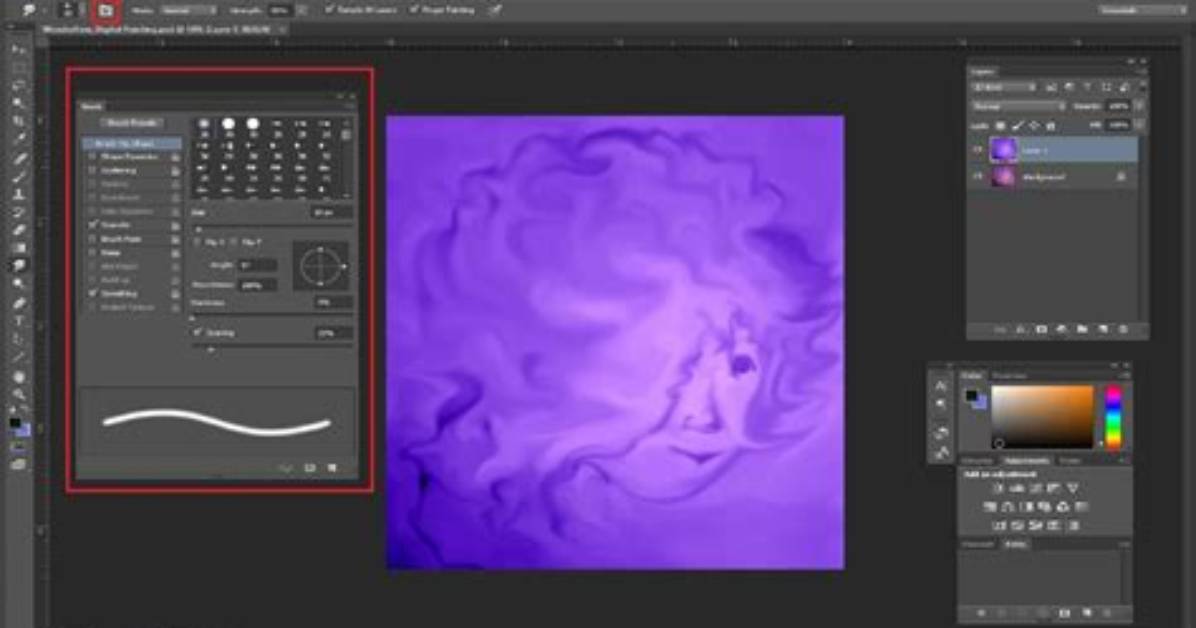Screen dimensions: 1196x628
Task: Click the Delete layer trash icon
Action: click(x=1124, y=330)
